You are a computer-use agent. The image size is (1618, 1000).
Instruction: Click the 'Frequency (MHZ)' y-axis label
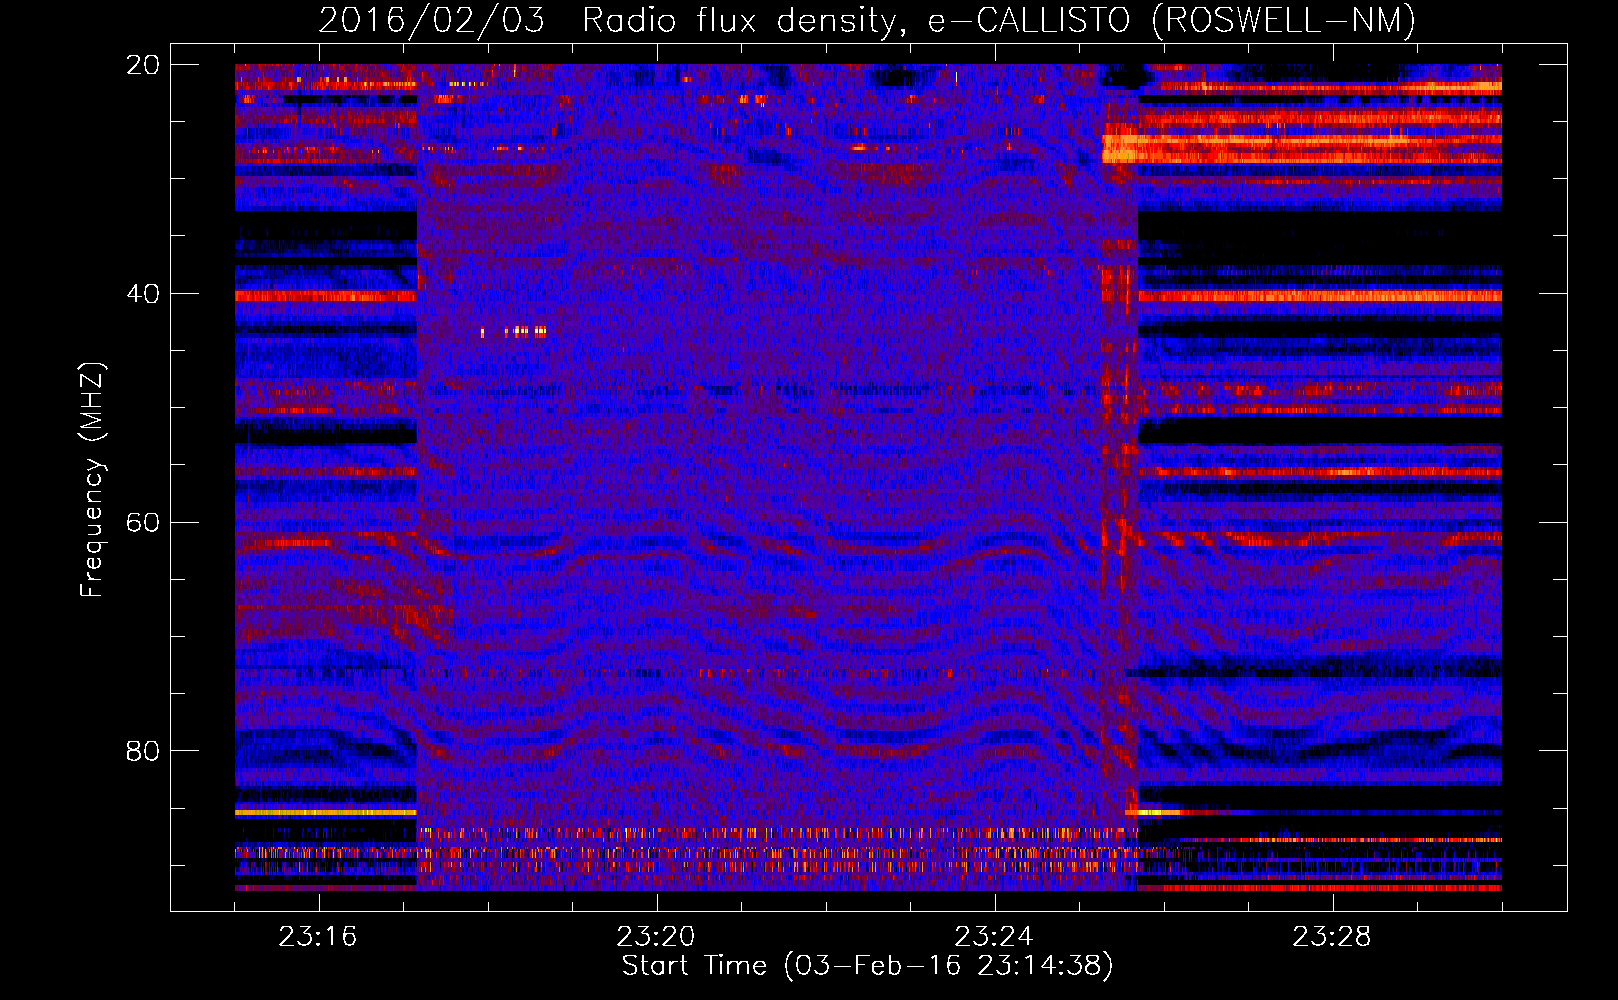(92, 480)
